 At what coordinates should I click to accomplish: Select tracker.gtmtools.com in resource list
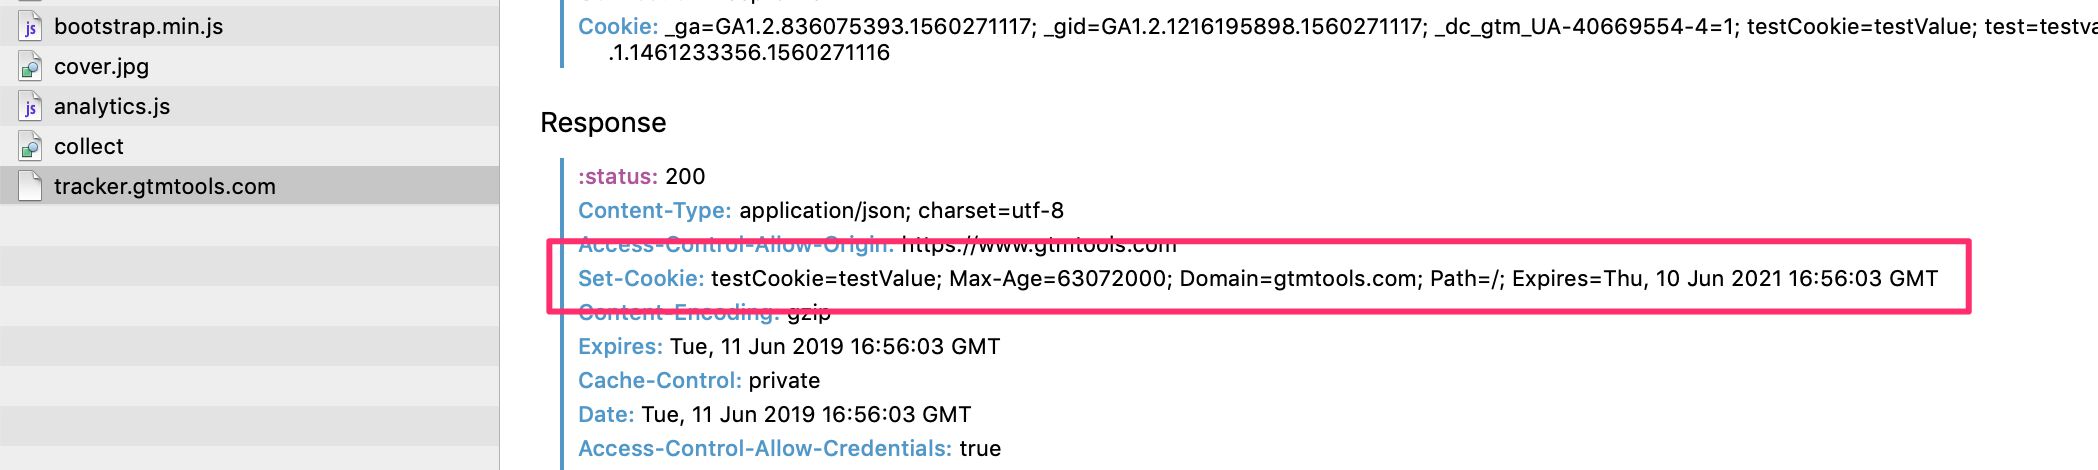pos(250,186)
